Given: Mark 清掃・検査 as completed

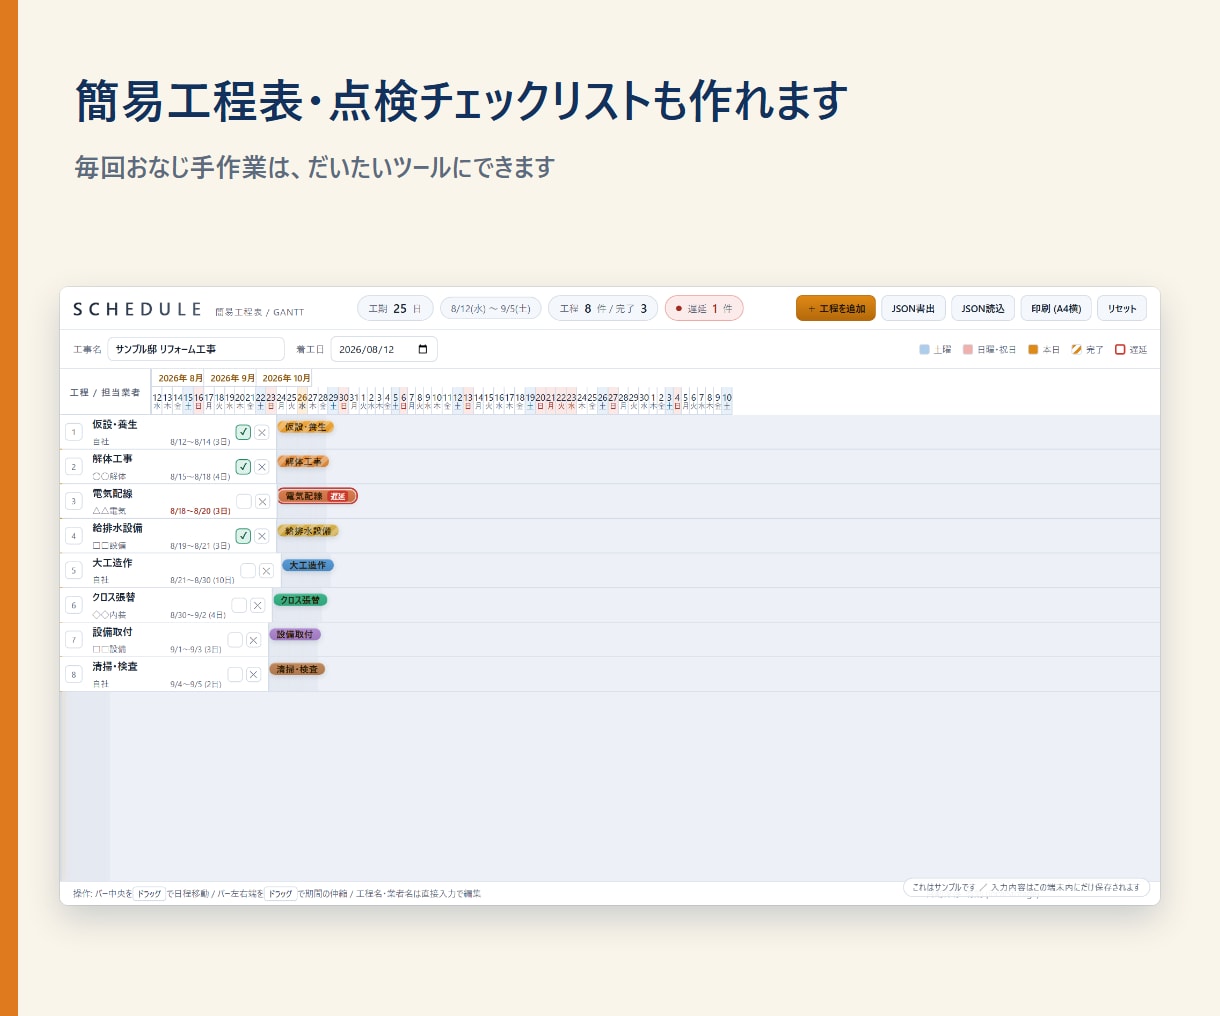Looking at the screenshot, I should click(x=235, y=675).
